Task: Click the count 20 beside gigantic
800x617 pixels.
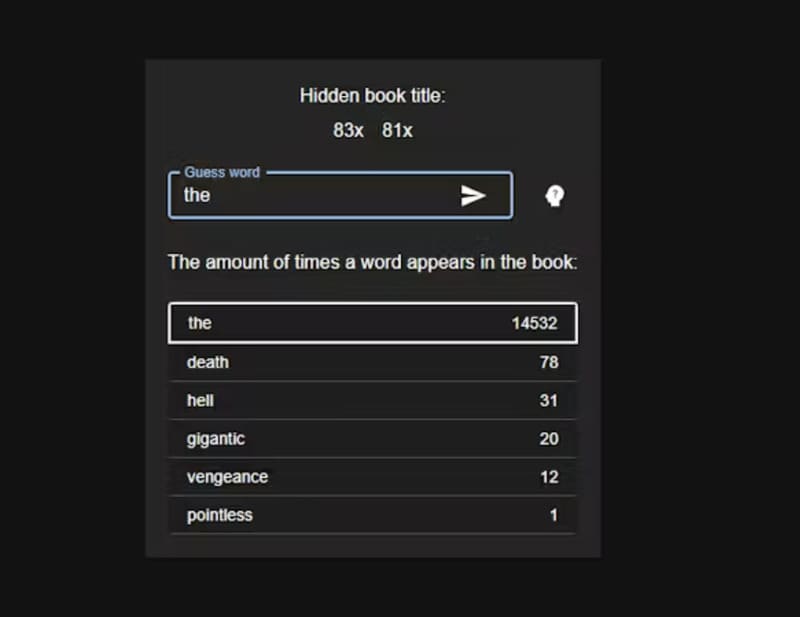Action: [x=549, y=439]
